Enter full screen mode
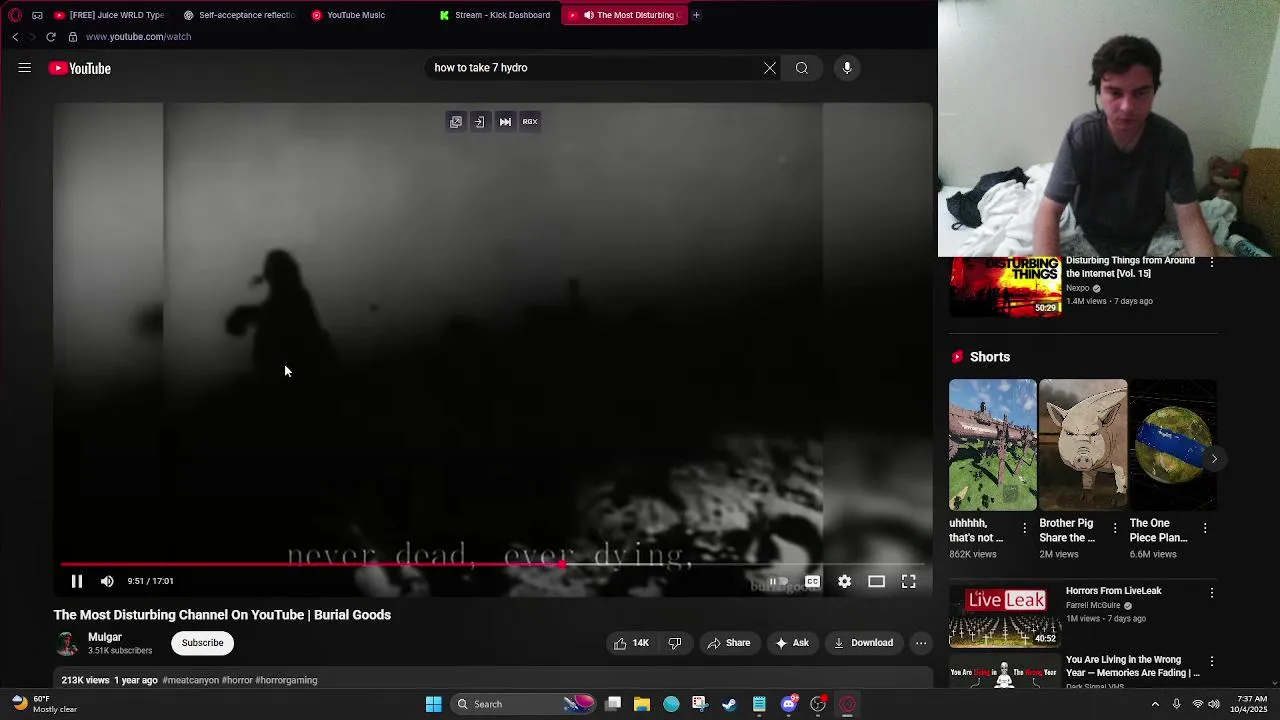The image size is (1280, 720). (909, 581)
